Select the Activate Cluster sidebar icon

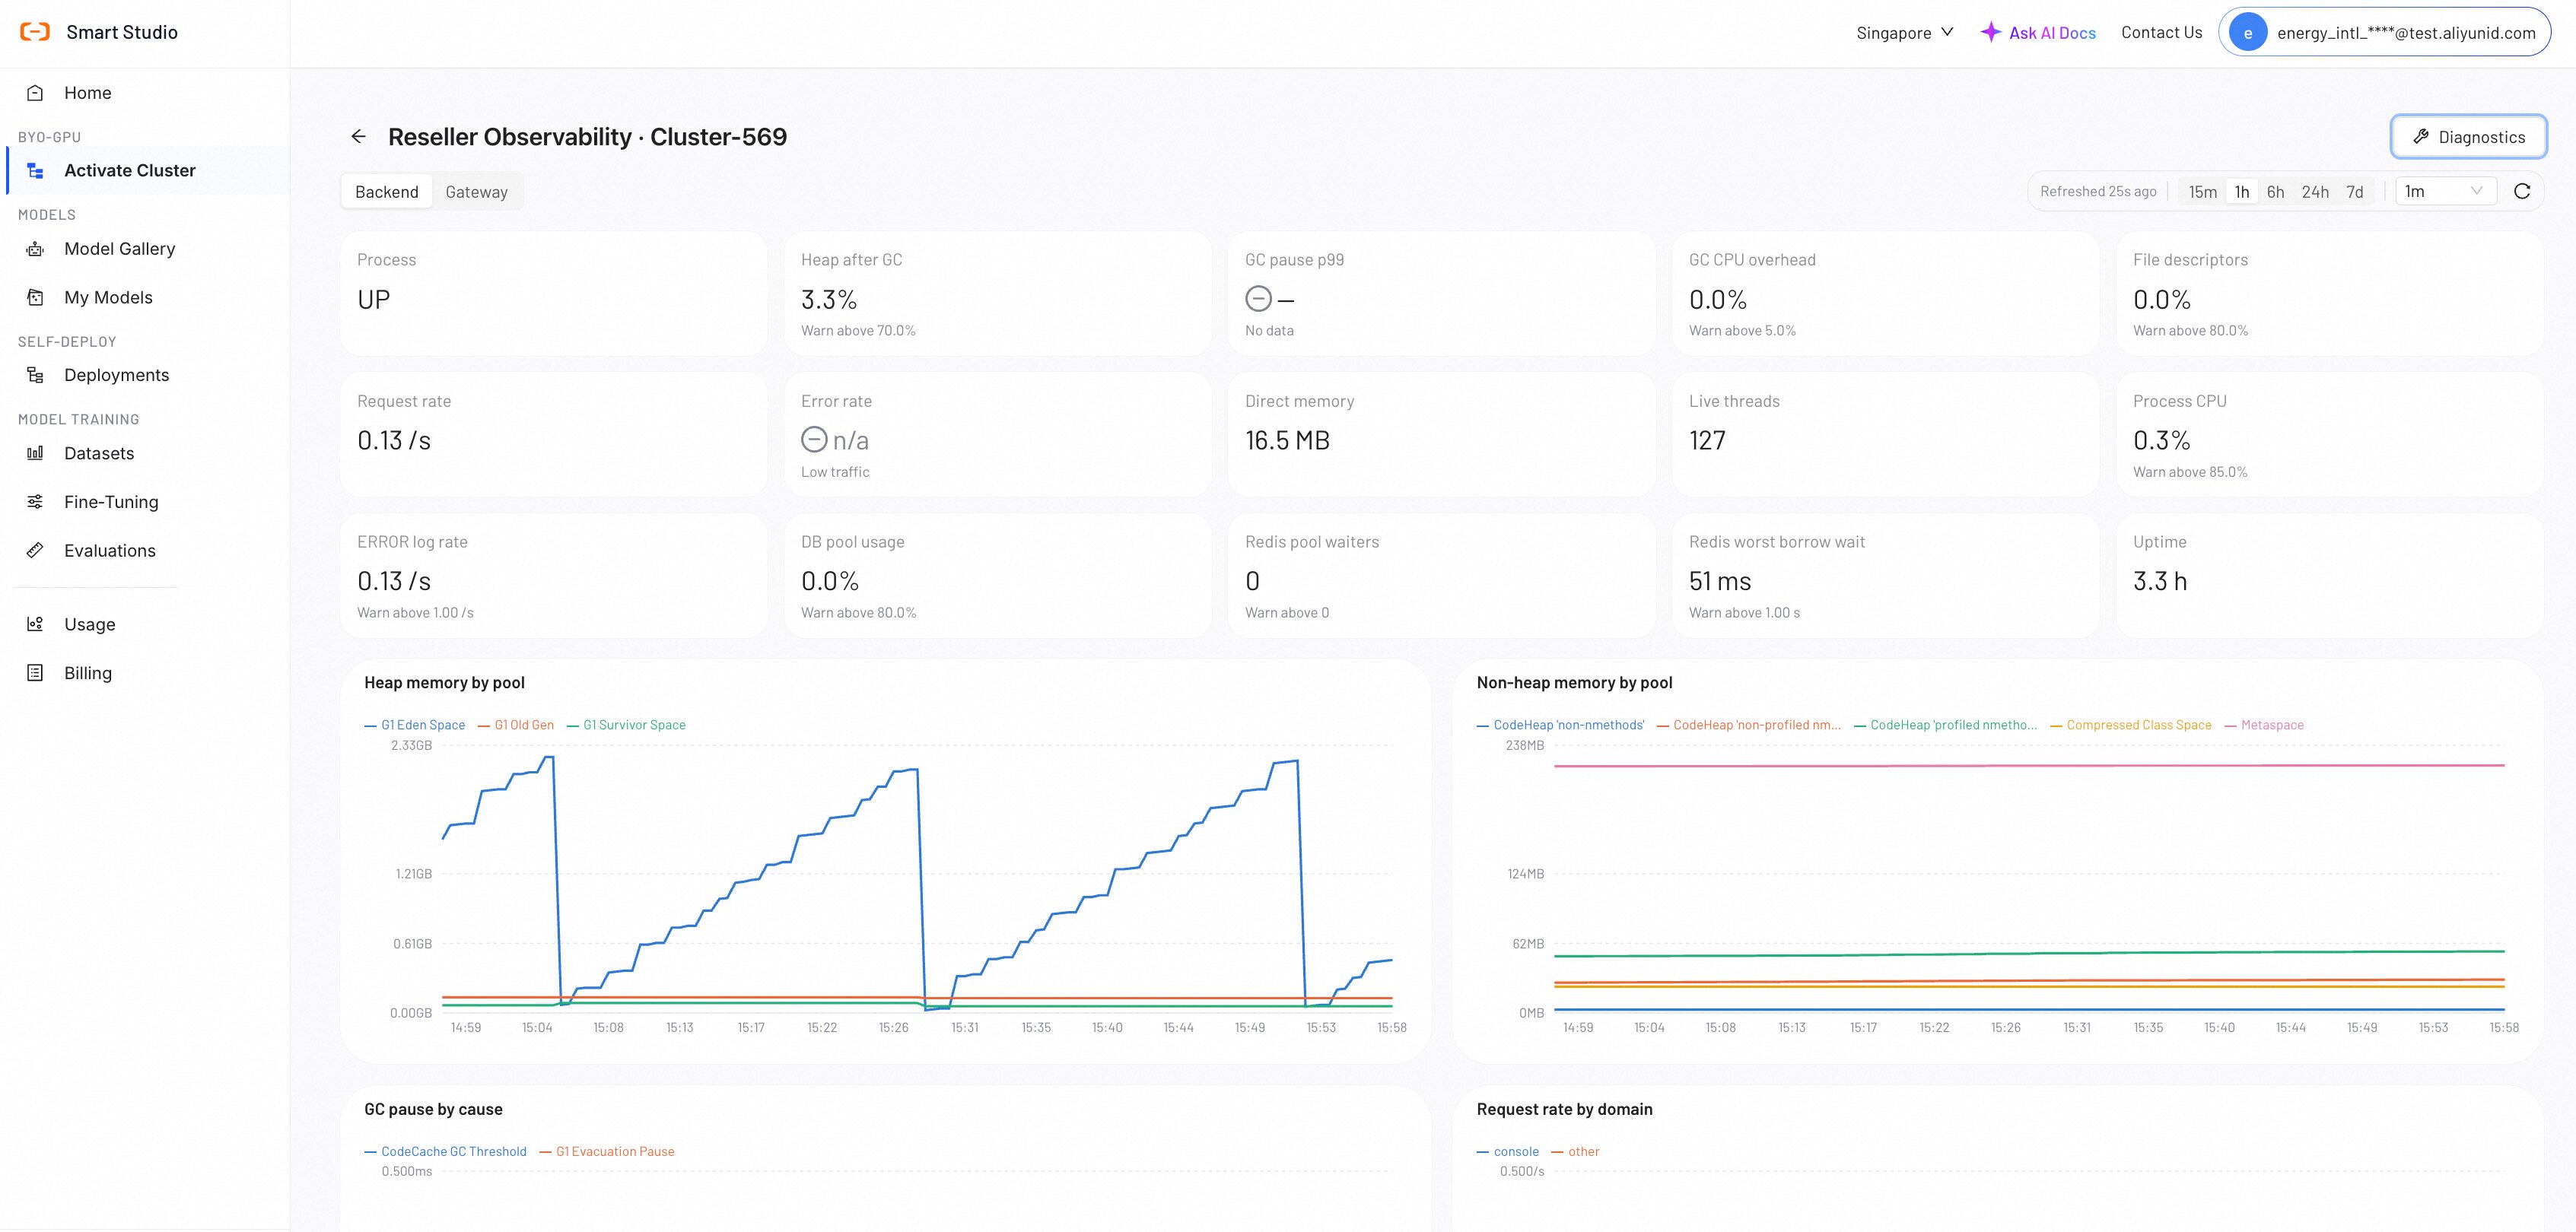click(35, 171)
